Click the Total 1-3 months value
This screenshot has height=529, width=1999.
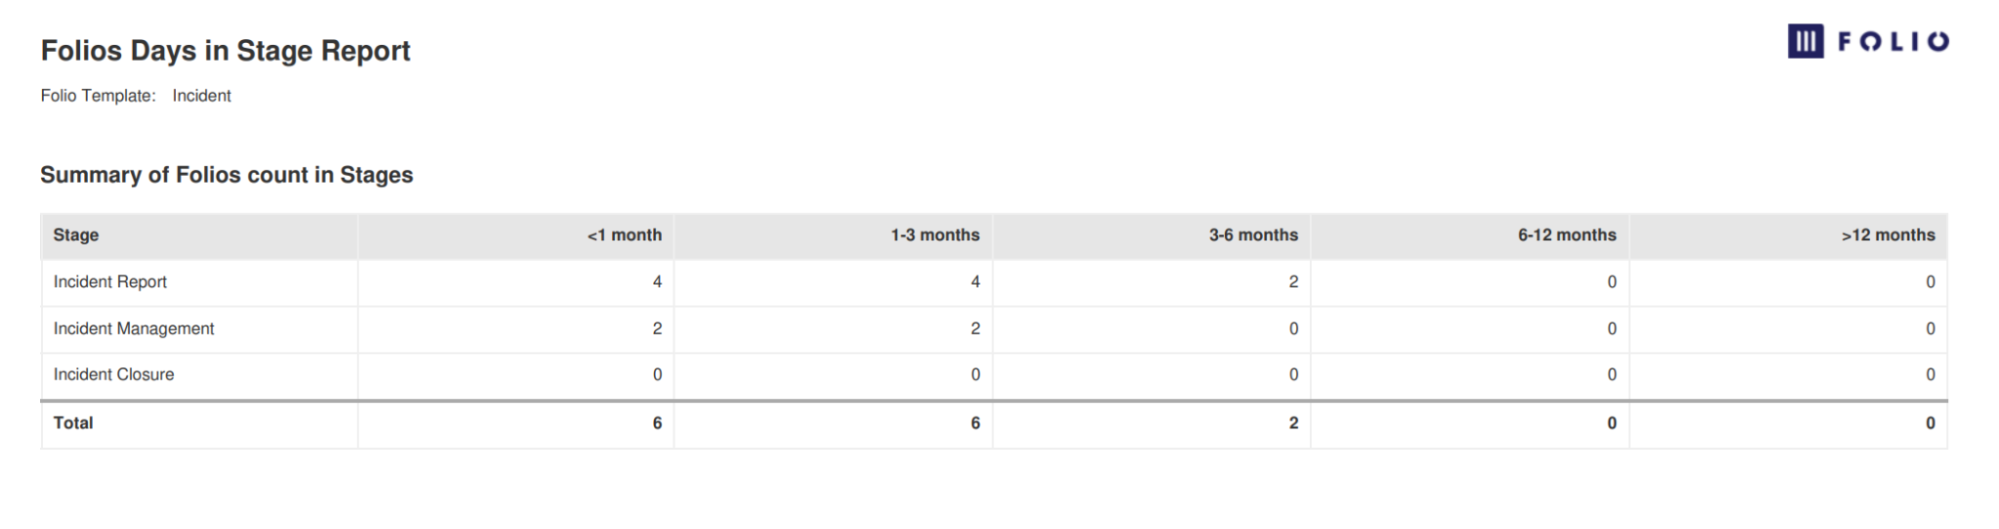click(975, 423)
